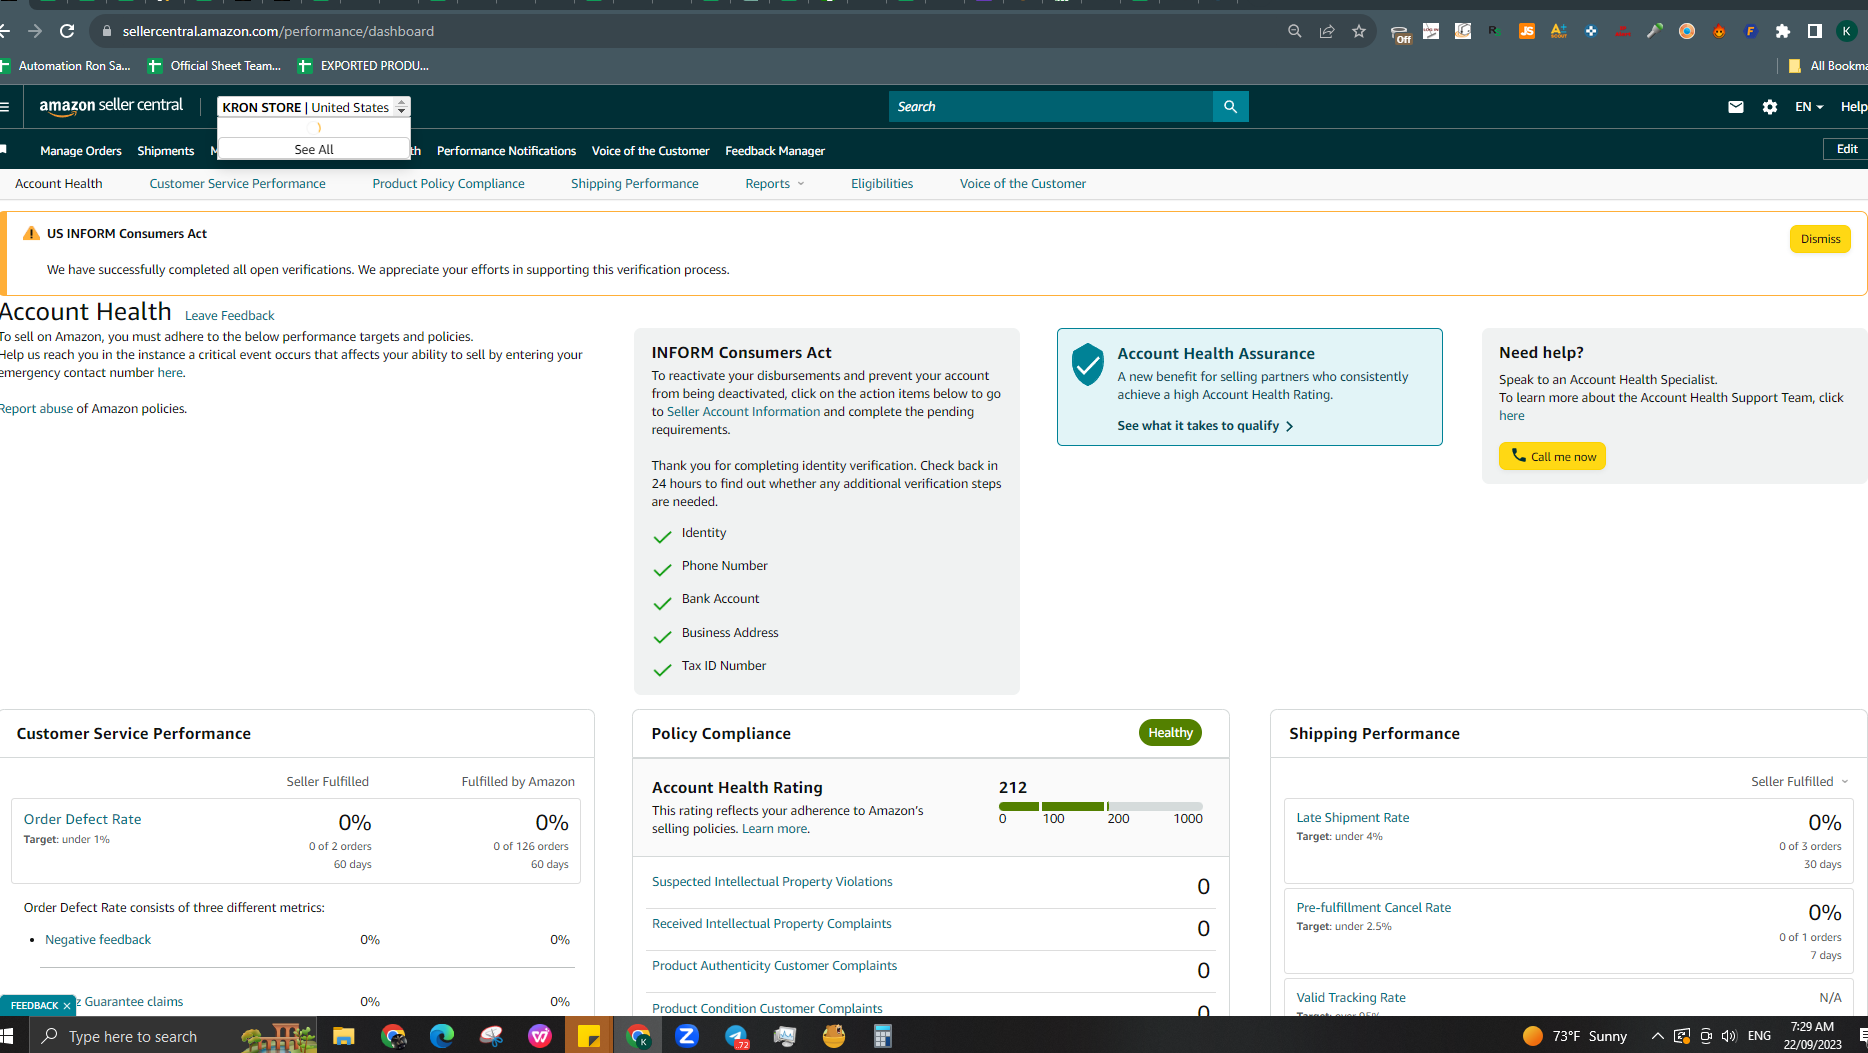The width and height of the screenshot is (1868, 1053).
Task: Open the Jungle Scout JS extension
Action: (1527, 31)
